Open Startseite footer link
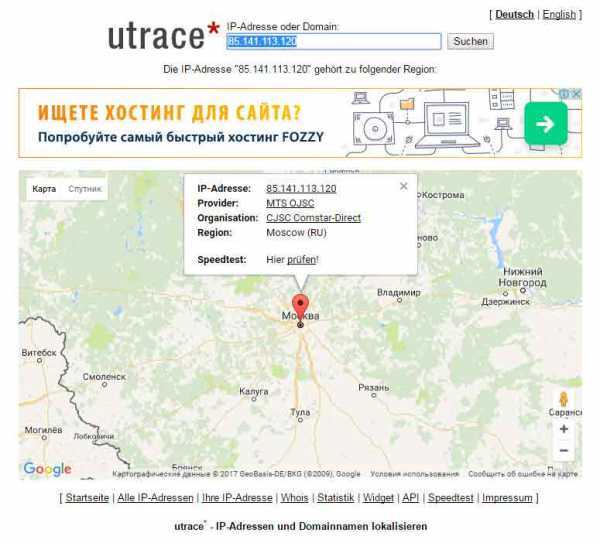The image size is (600, 543). click(87, 497)
